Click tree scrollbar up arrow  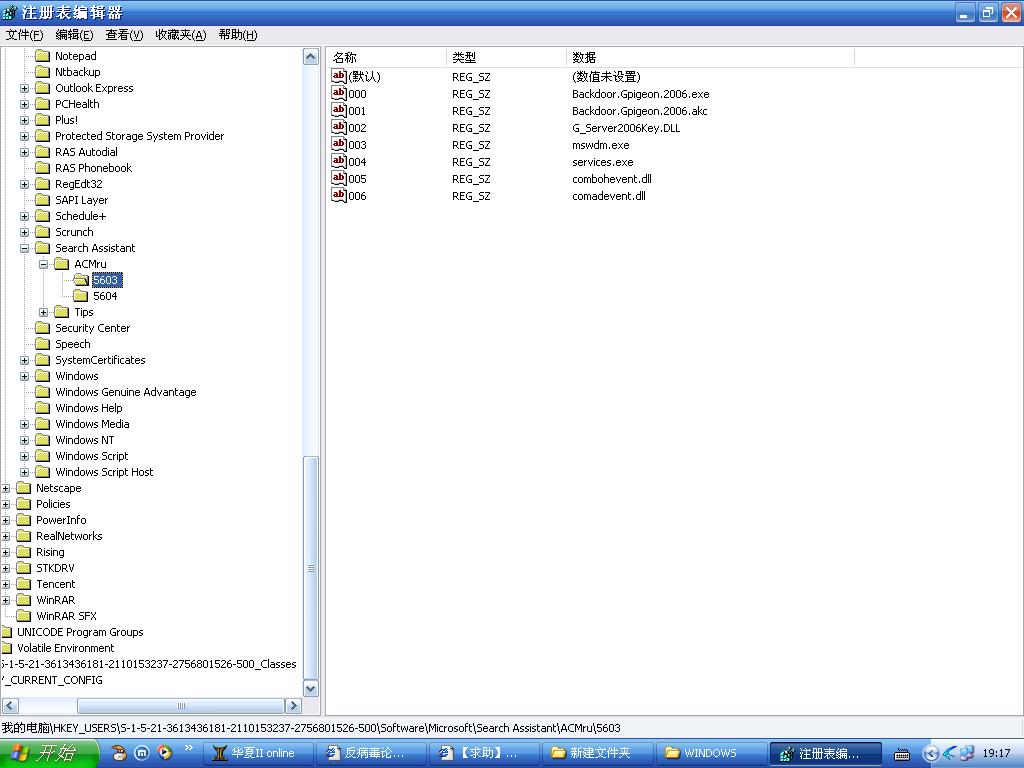click(x=312, y=57)
